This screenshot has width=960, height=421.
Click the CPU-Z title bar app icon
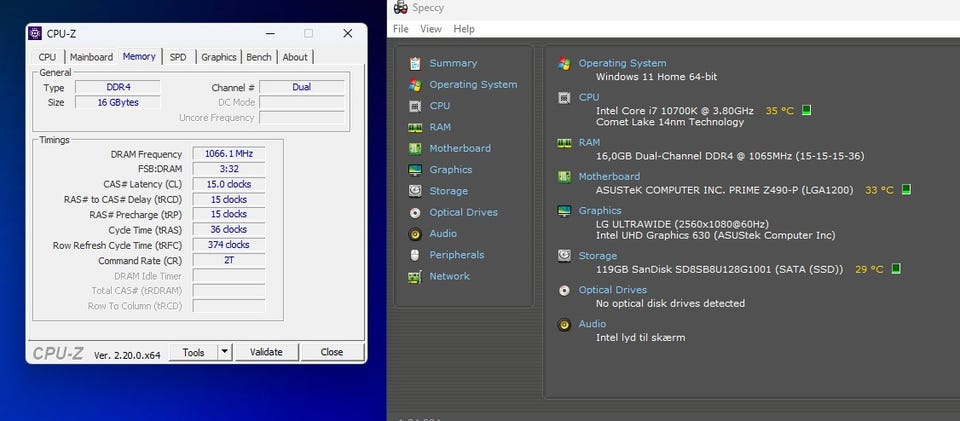36,33
